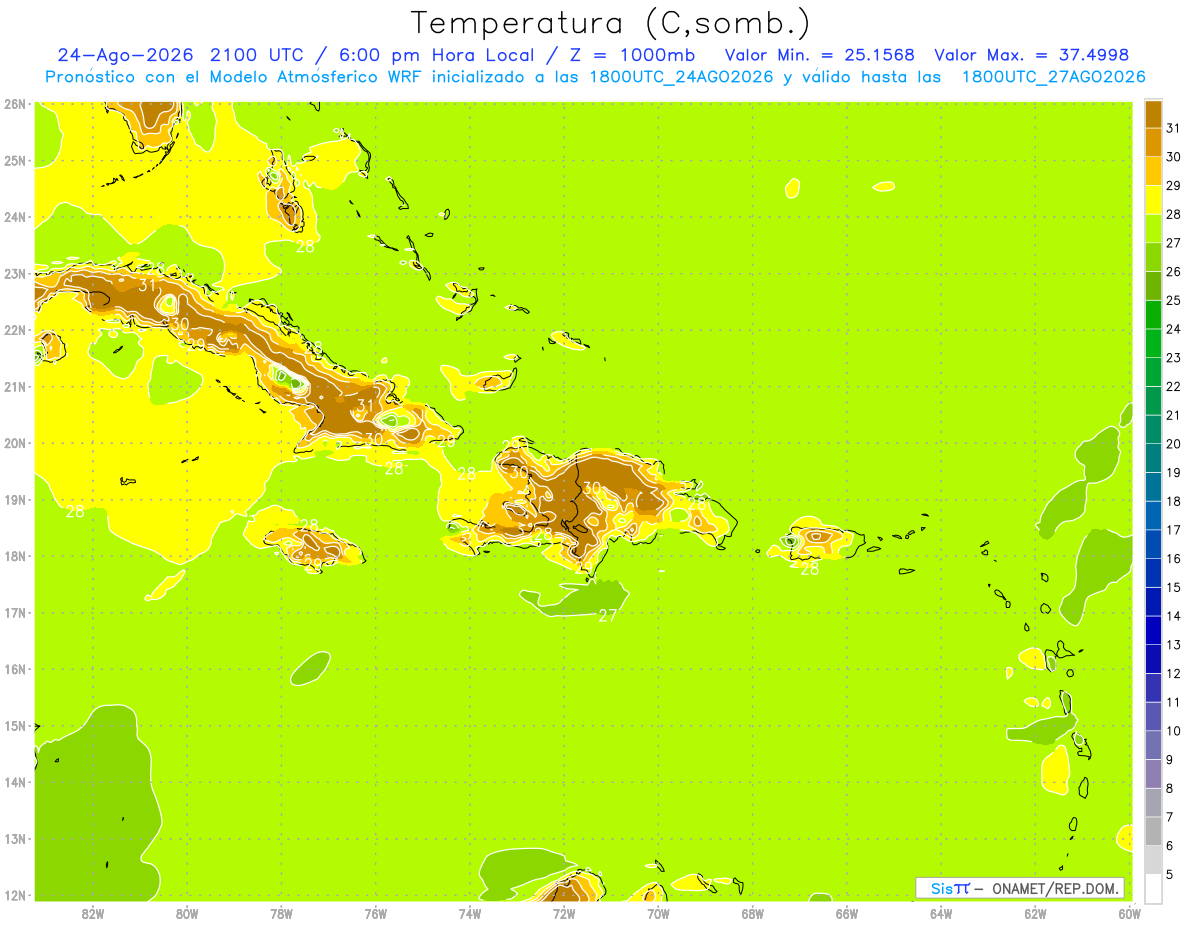Click the 70W longitude axis label
The image size is (1200, 927).
coord(658,912)
